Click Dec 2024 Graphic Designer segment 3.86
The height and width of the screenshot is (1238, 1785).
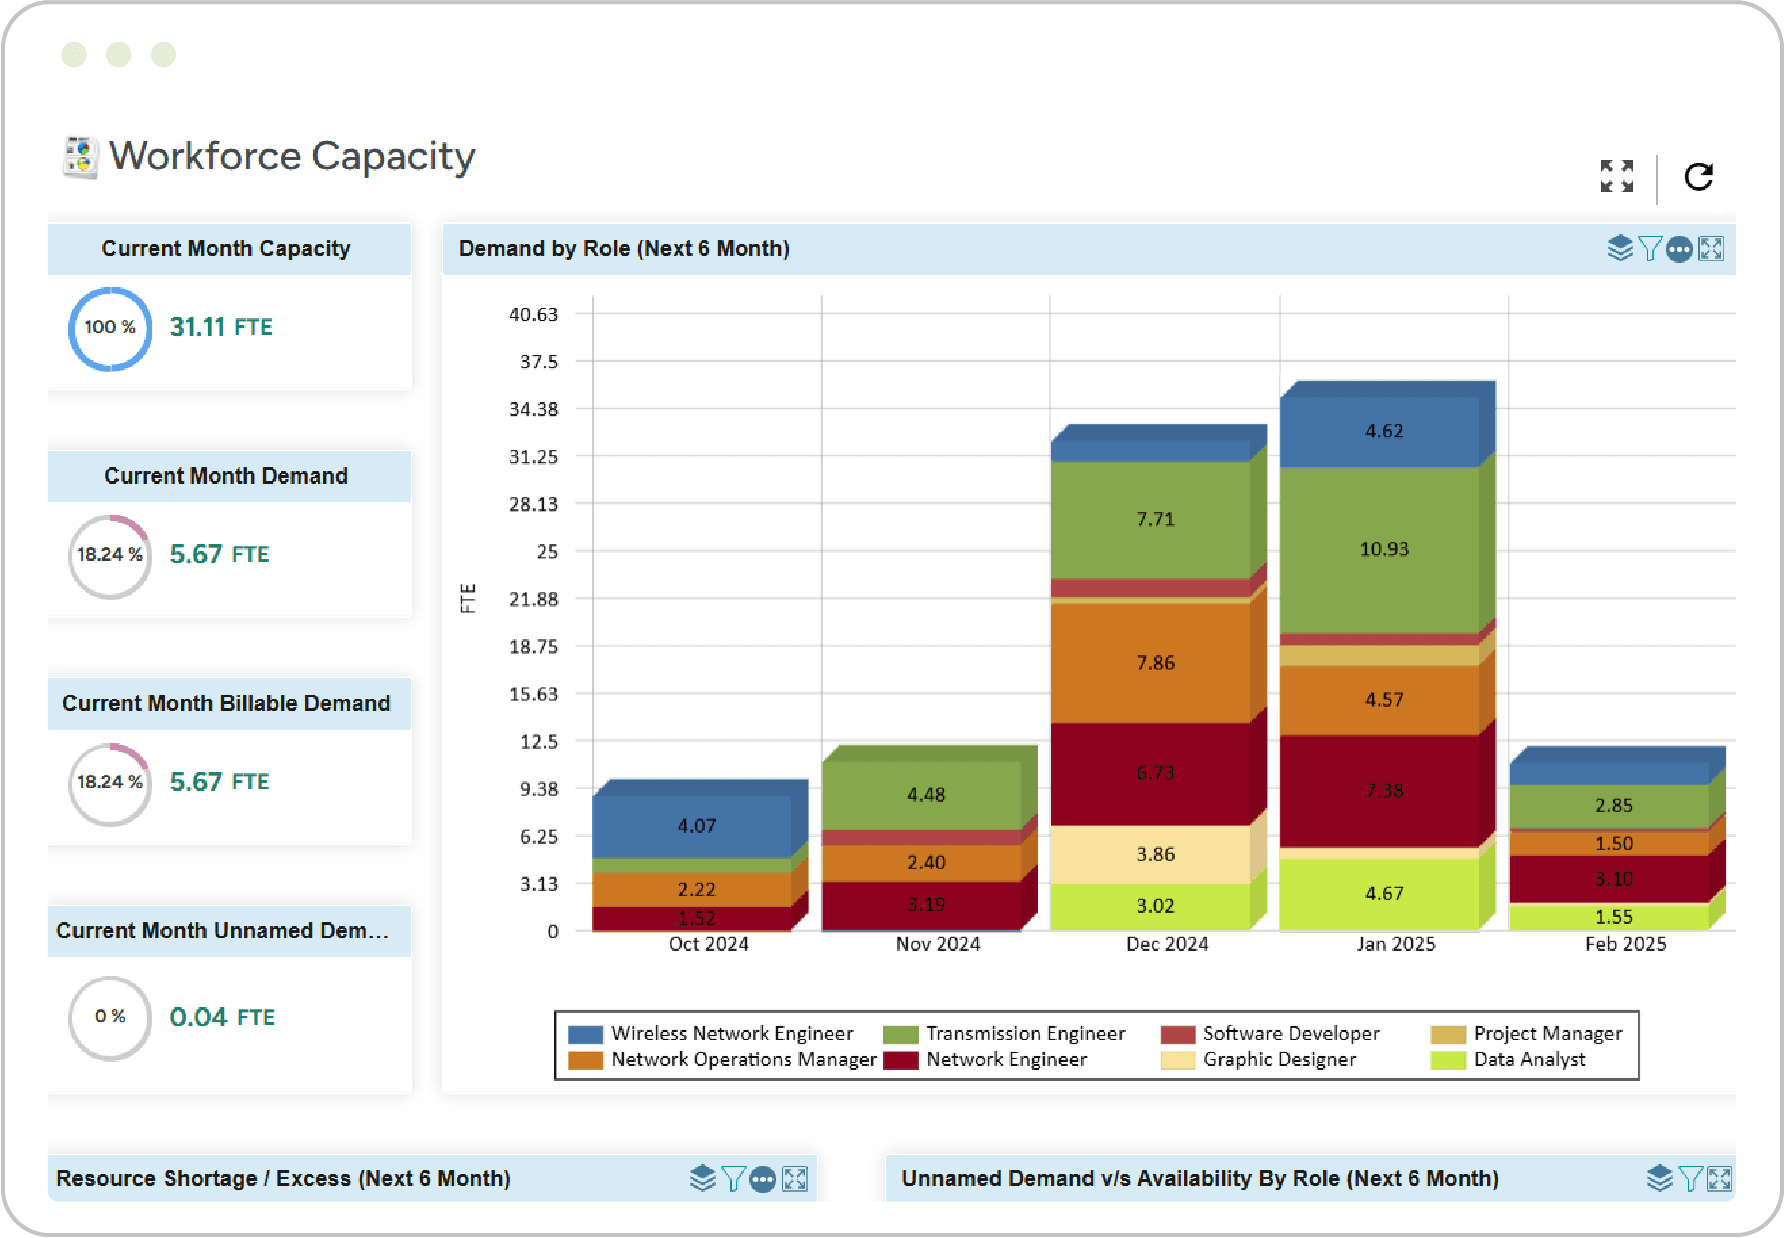[1151, 854]
